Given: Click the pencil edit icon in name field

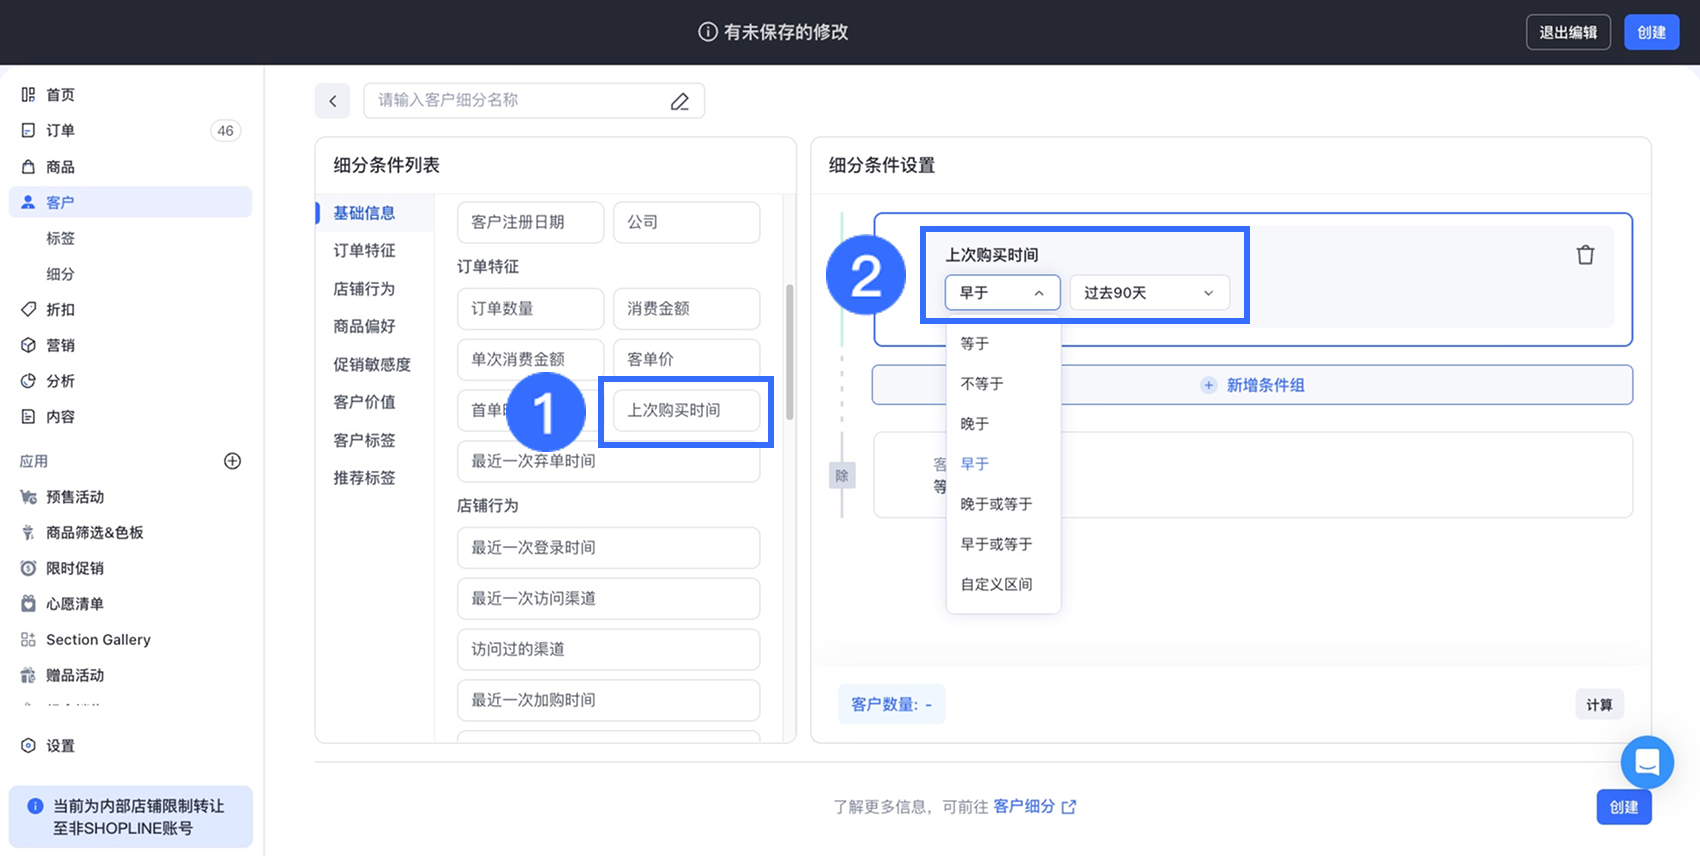Looking at the screenshot, I should (680, 101).
